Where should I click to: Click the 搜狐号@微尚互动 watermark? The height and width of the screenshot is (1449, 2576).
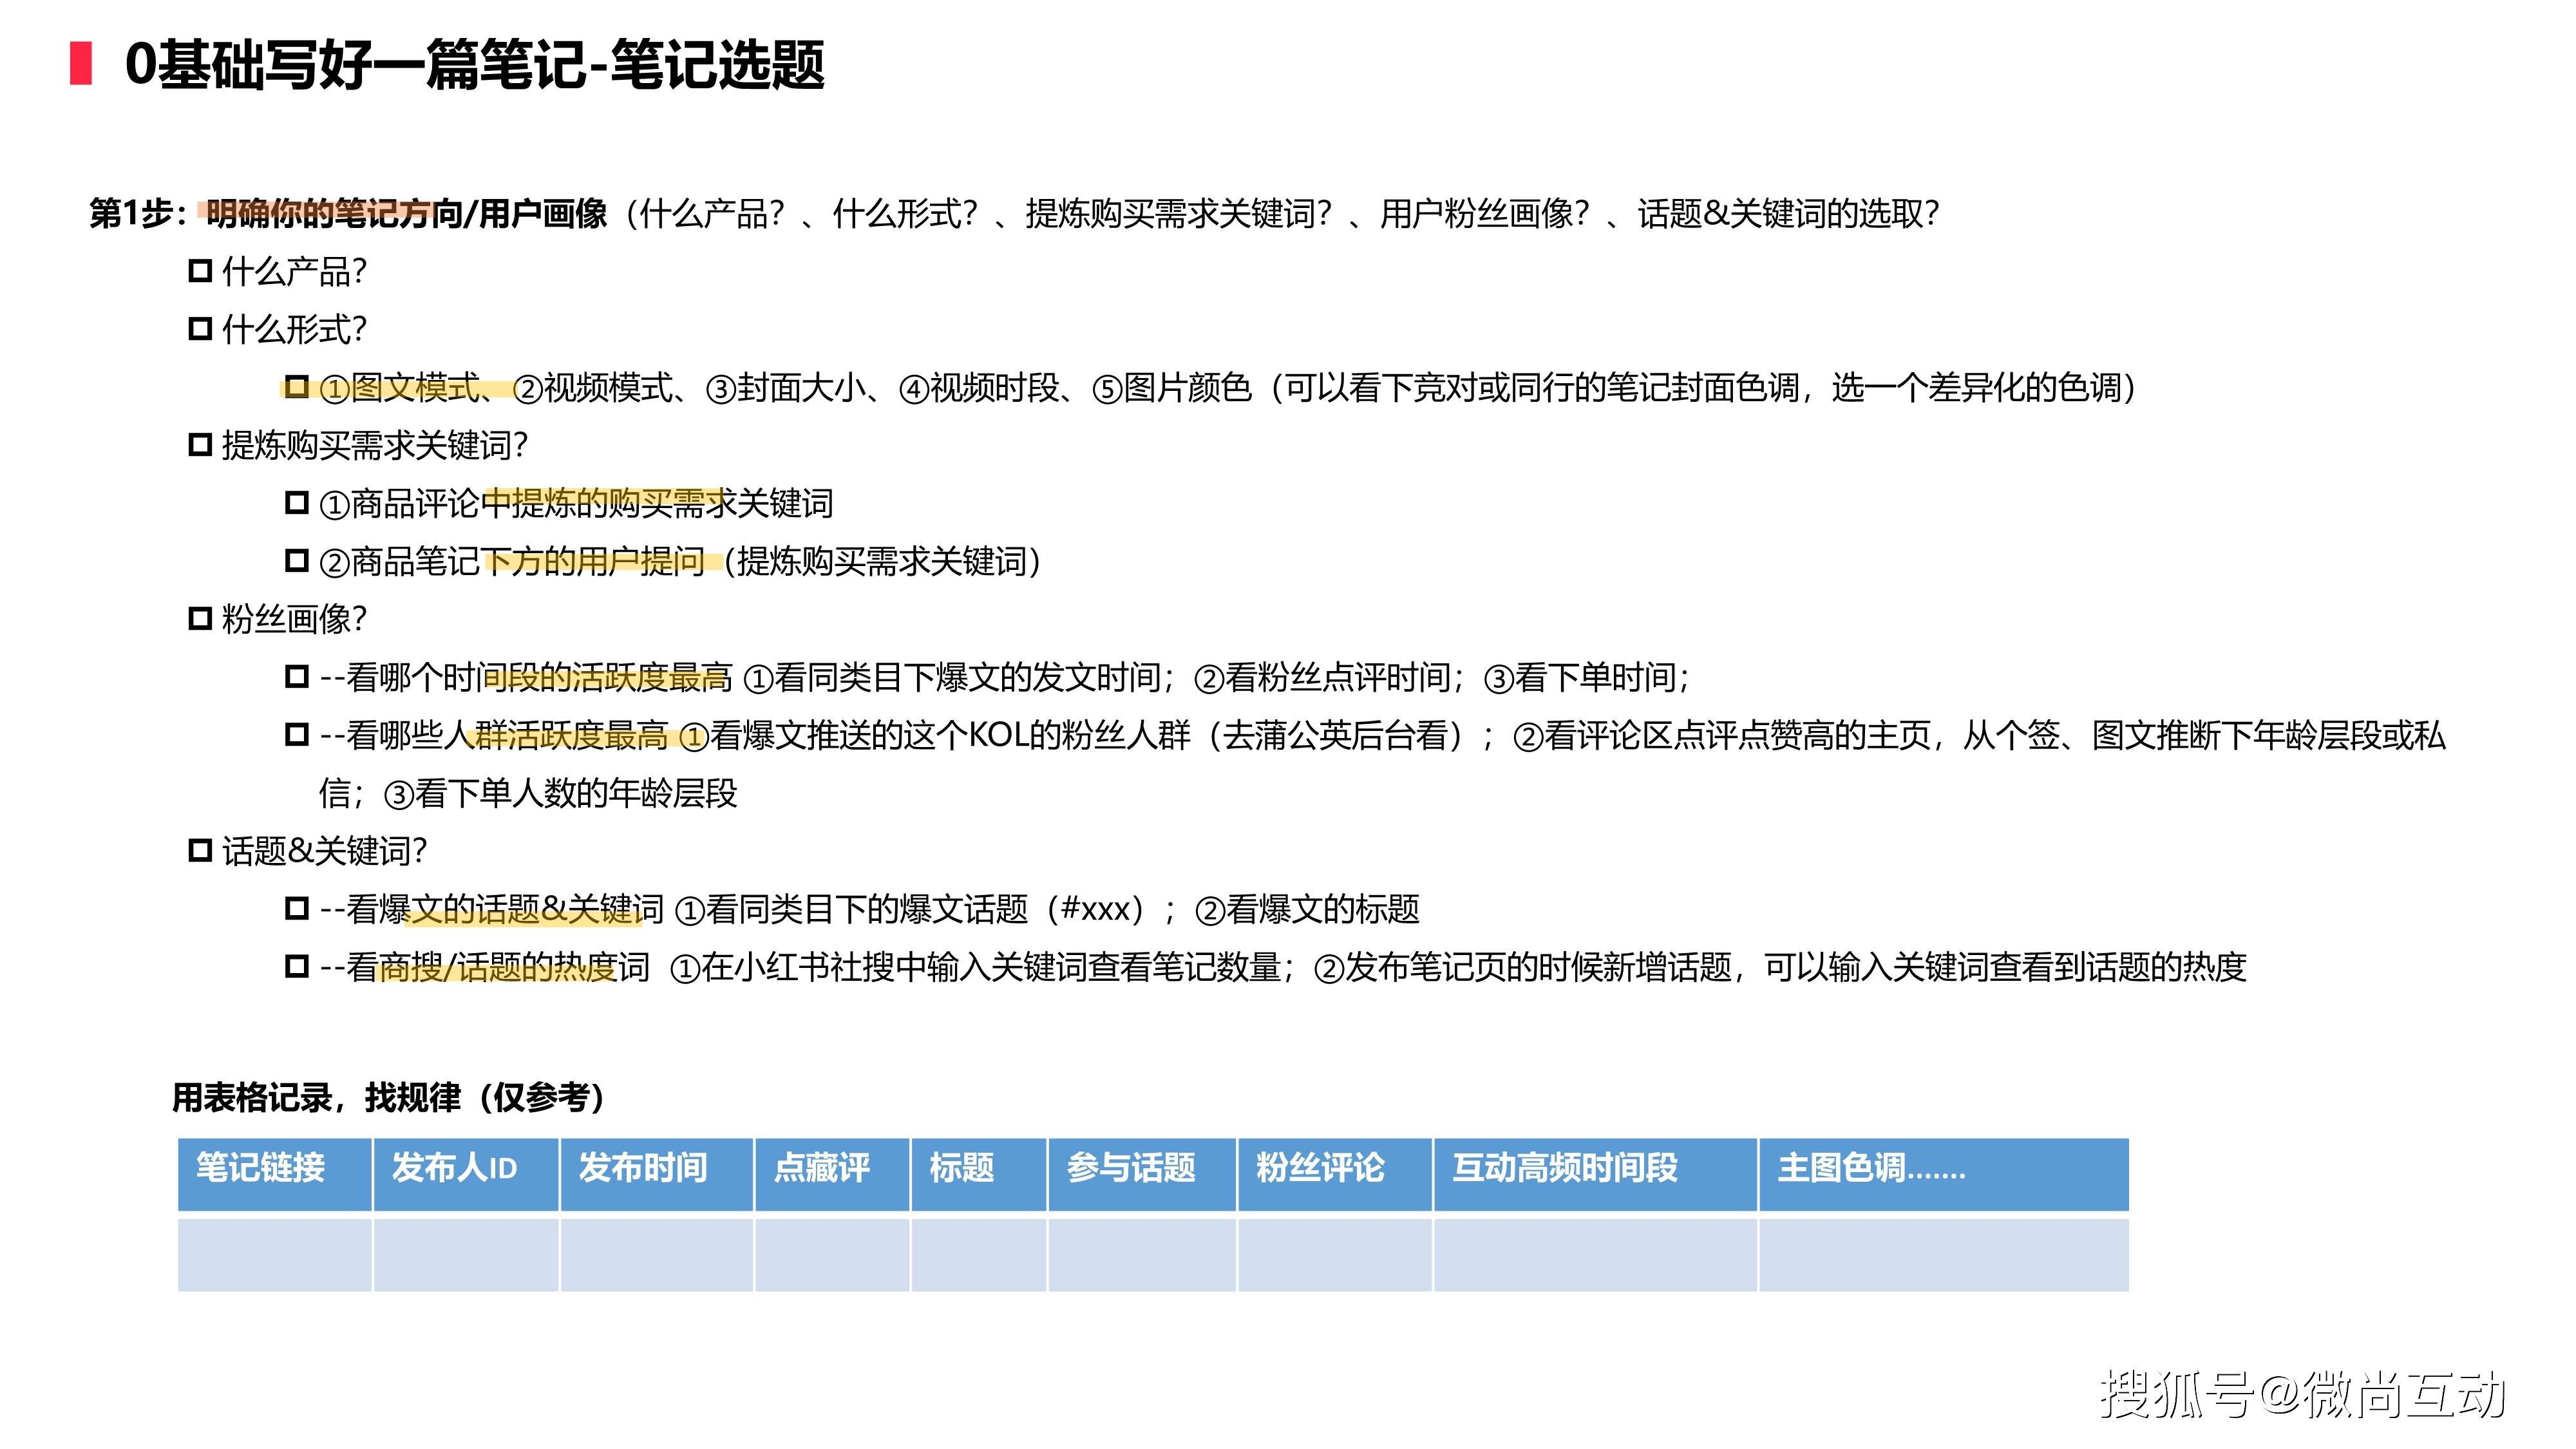(2302, 1393)
